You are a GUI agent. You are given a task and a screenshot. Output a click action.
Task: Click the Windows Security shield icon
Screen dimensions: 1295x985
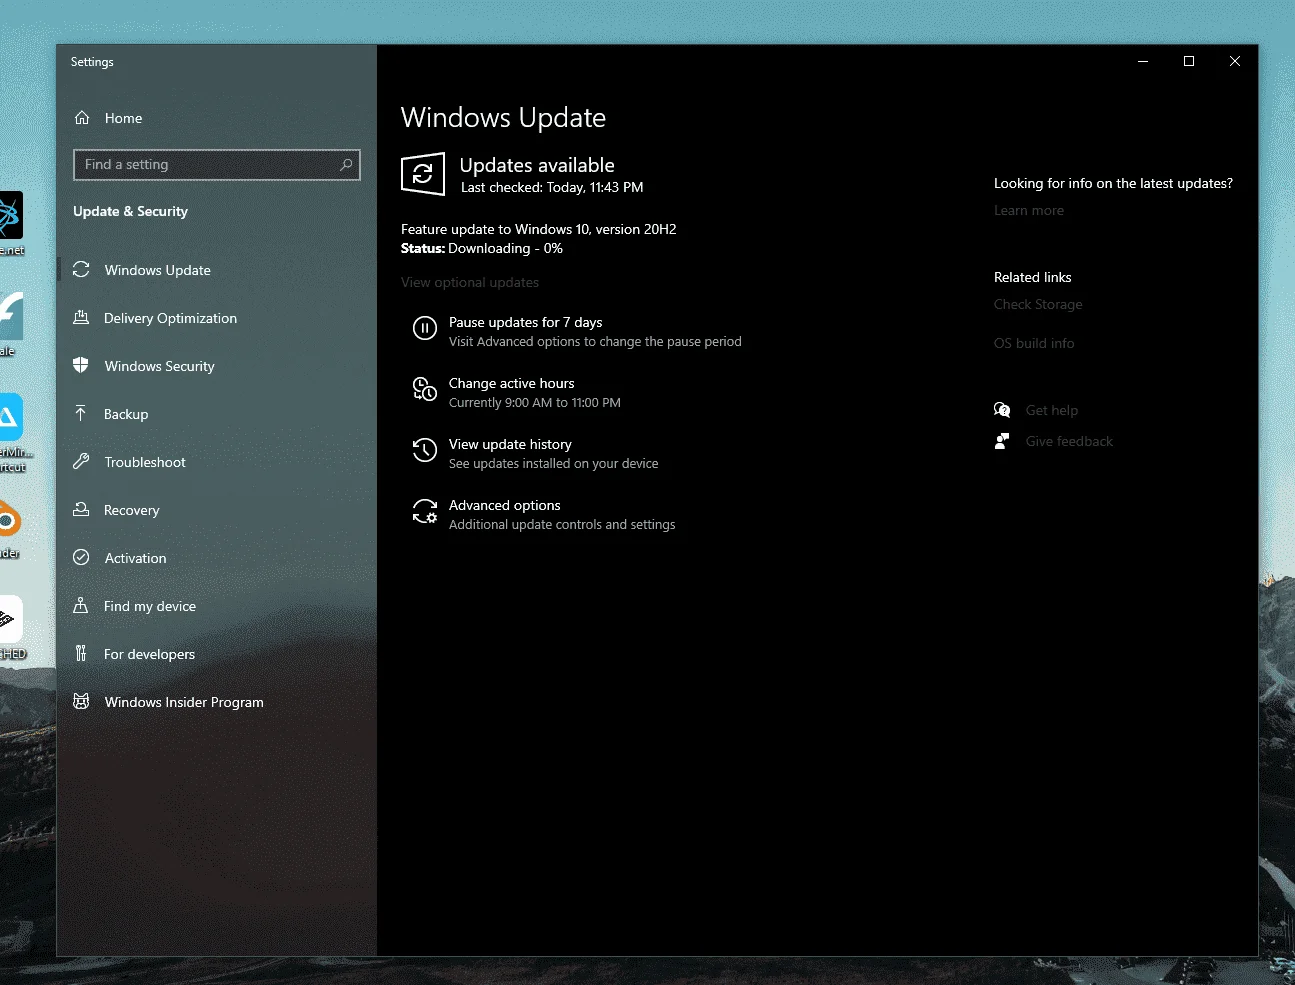coord(82,366)
